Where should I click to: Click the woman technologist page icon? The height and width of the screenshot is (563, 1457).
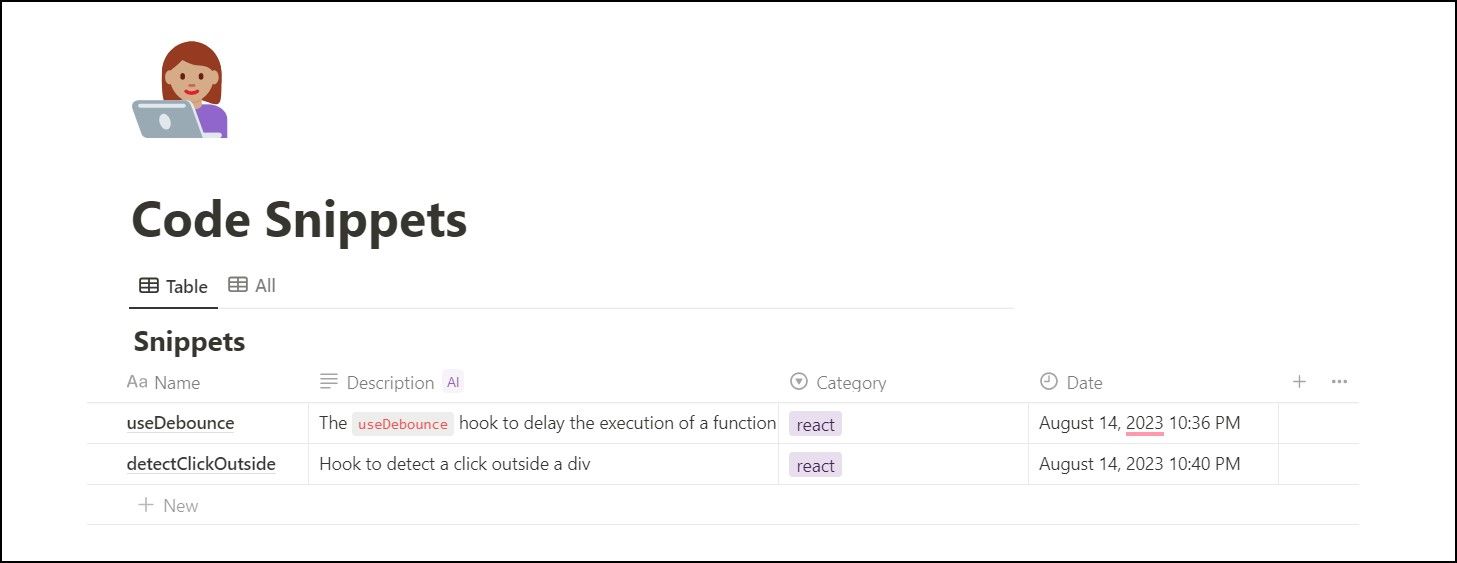[180, 90]
